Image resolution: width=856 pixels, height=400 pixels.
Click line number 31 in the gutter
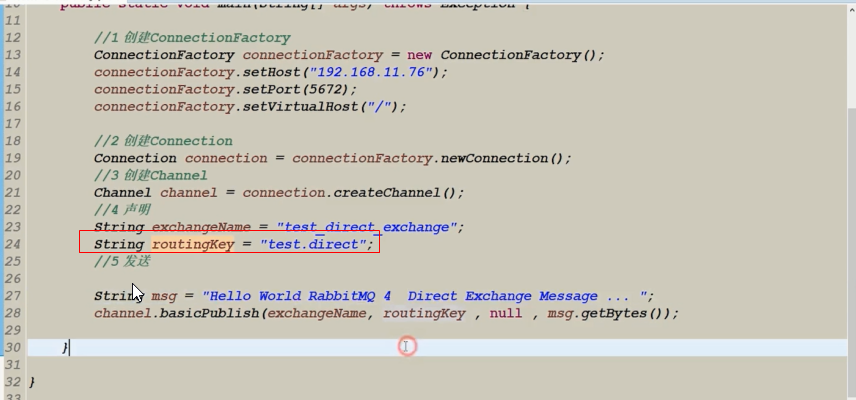tap(12, 365)
